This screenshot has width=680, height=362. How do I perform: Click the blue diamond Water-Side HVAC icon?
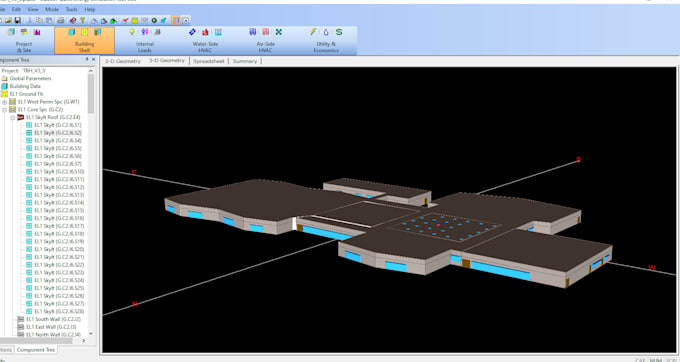pos(192,32)
